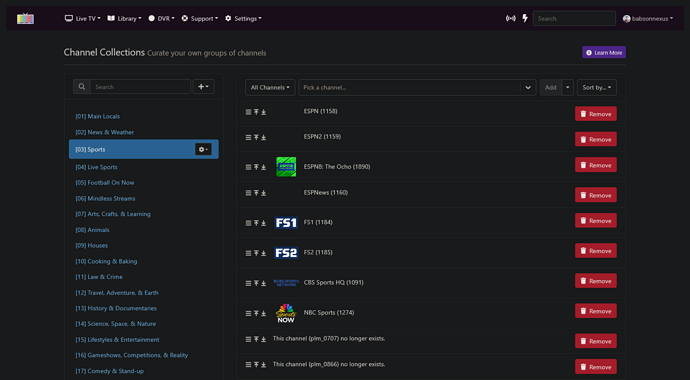
Task: Open the [11] Law & Crime collection
Action: coord(99,277)
